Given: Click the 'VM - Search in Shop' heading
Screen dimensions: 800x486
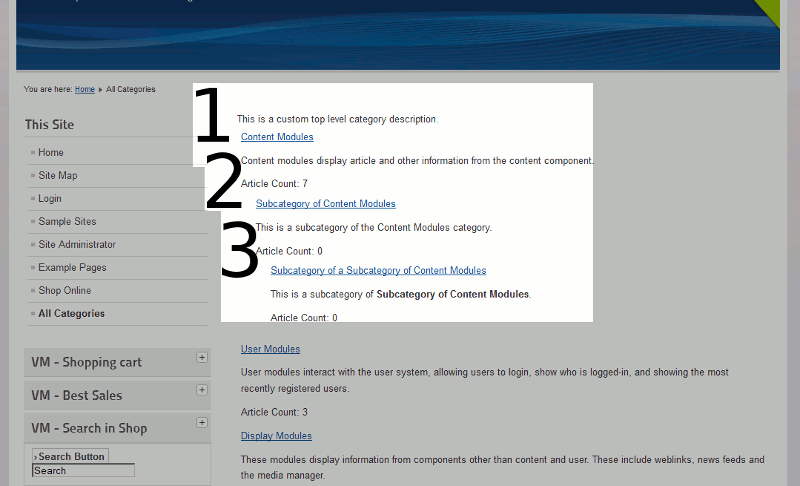Looking at the screenshot, I should 89,428.
